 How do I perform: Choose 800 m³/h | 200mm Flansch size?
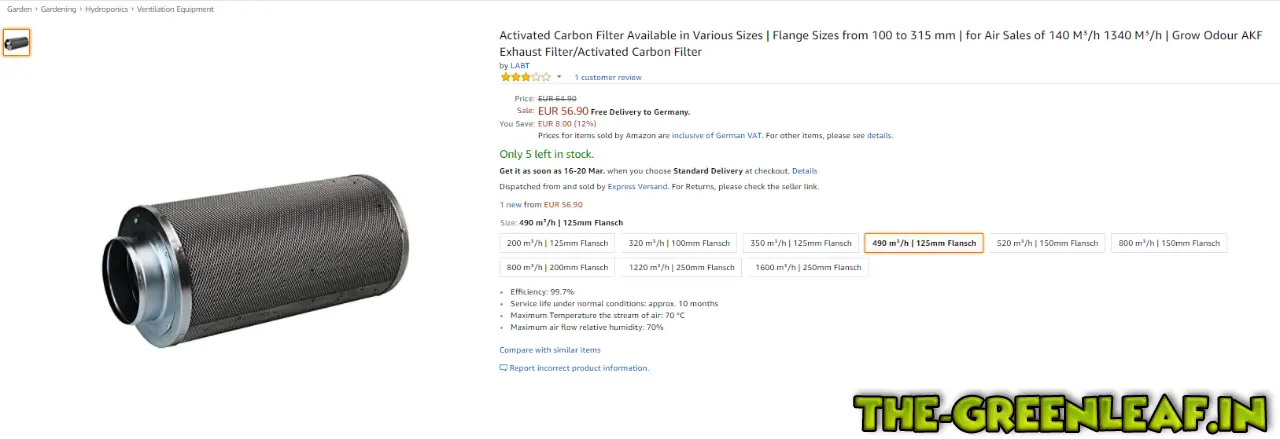point(557,267)
